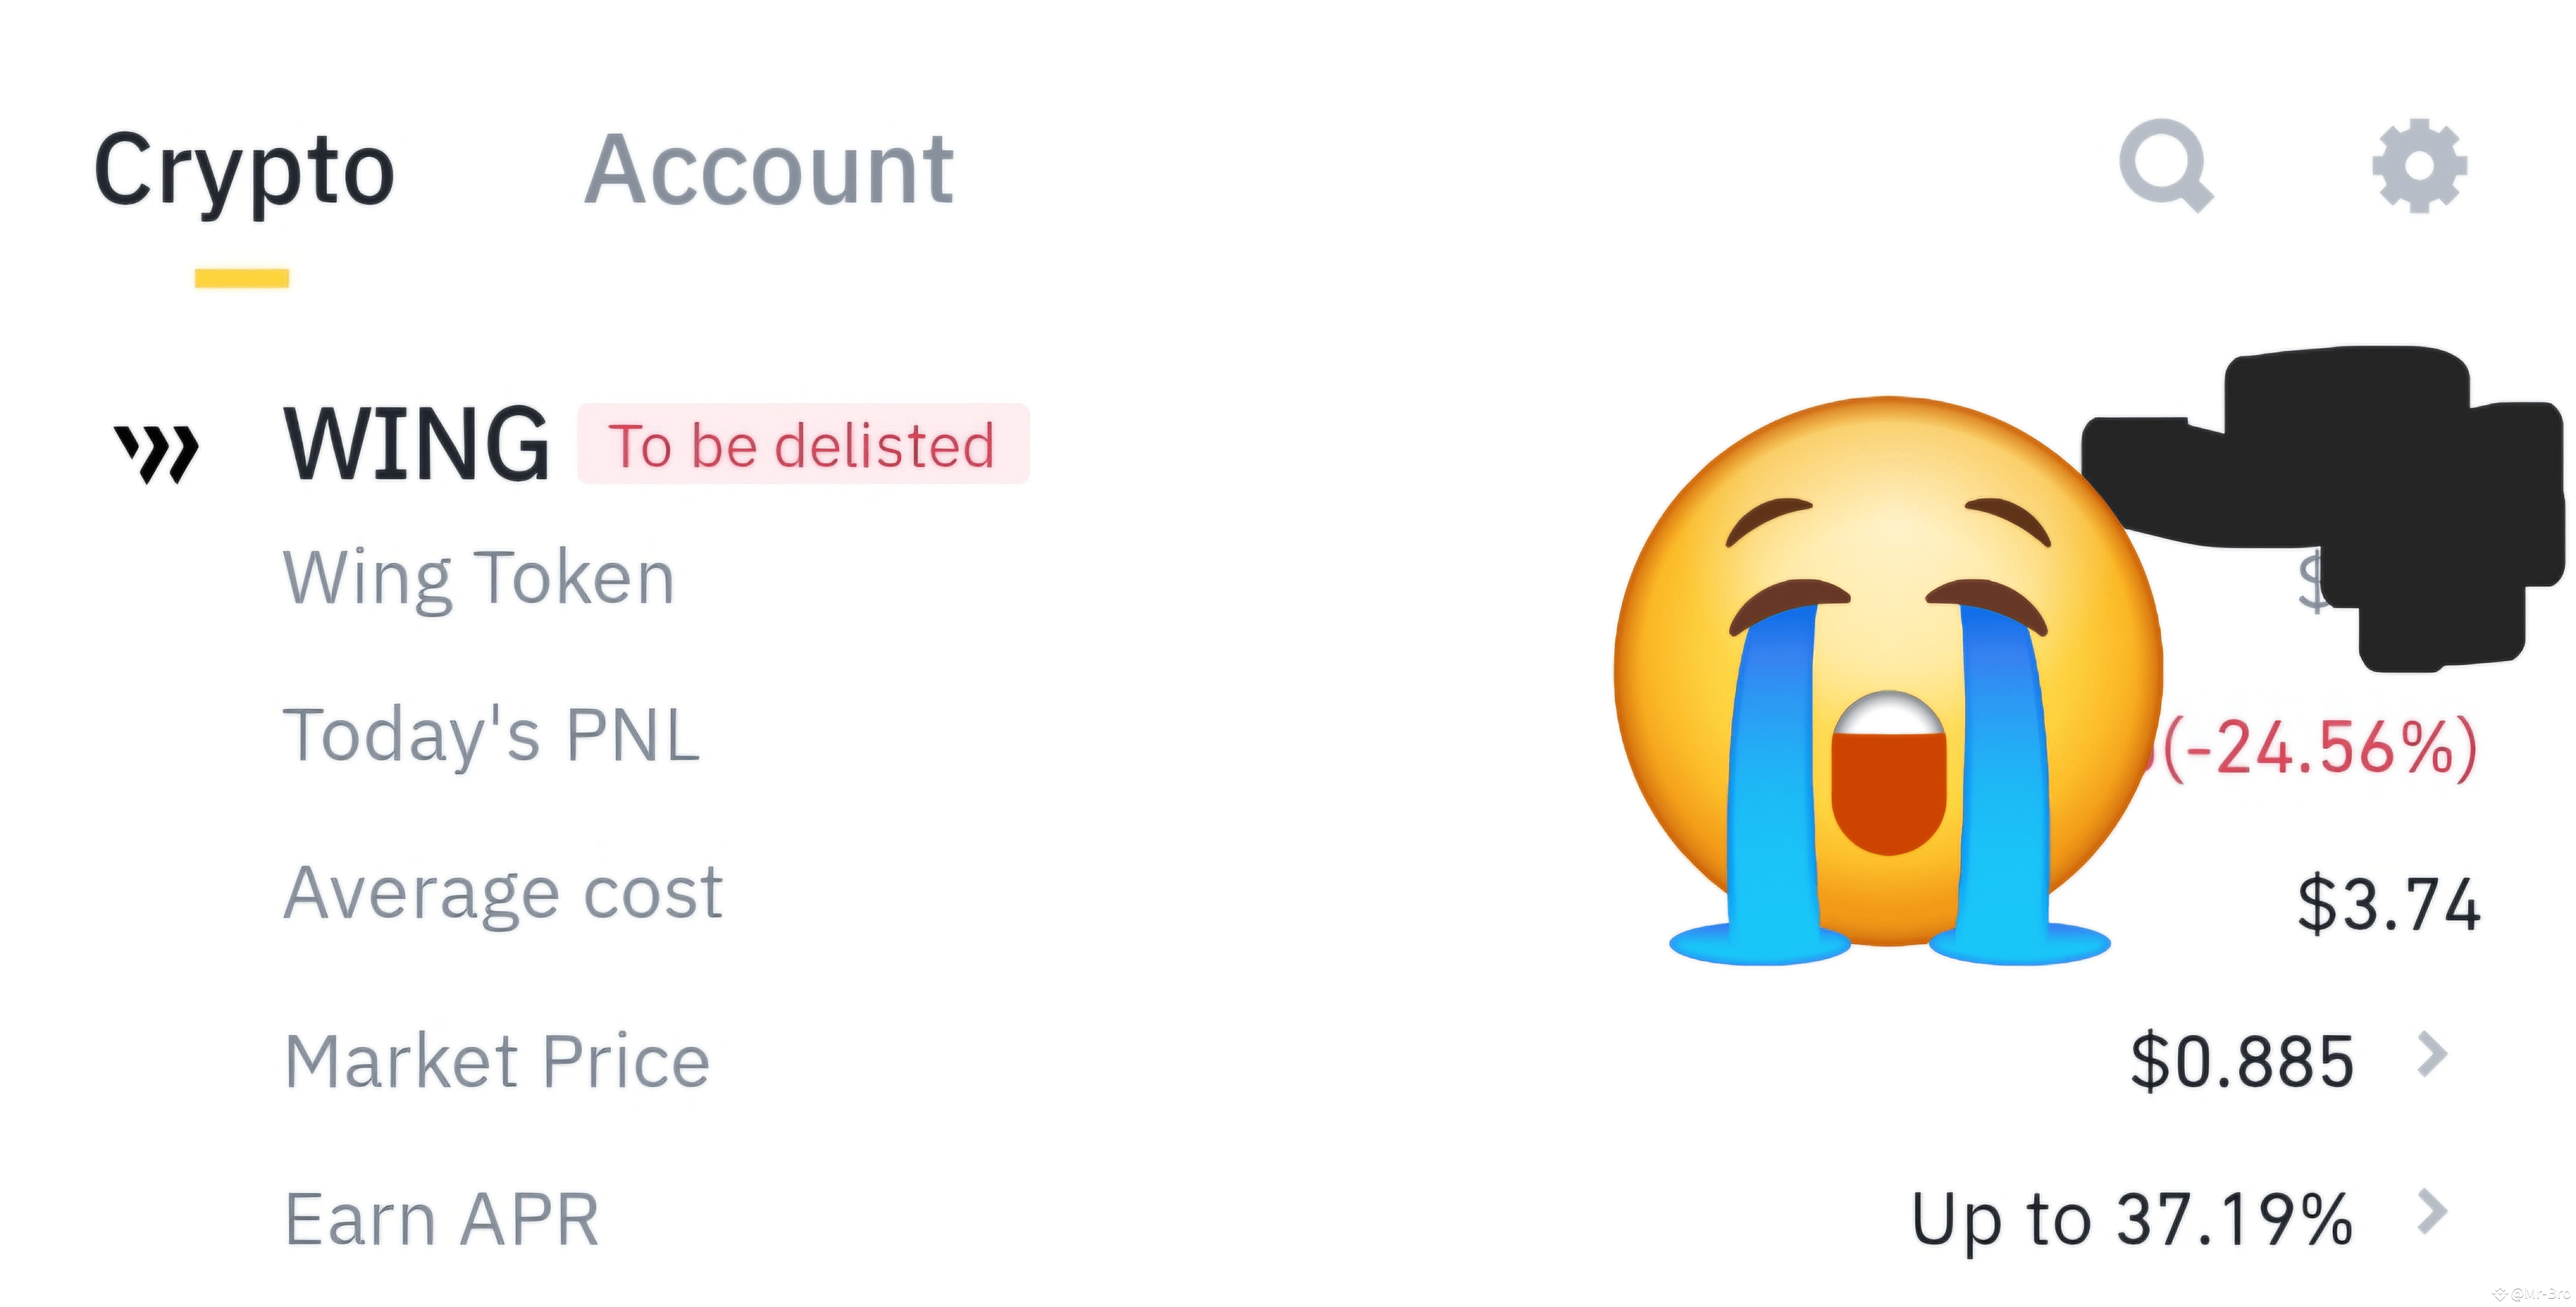The image size is (2576, 1307).
Task: Tap the WING token logo icon
Action: click(x=157, y=452)
